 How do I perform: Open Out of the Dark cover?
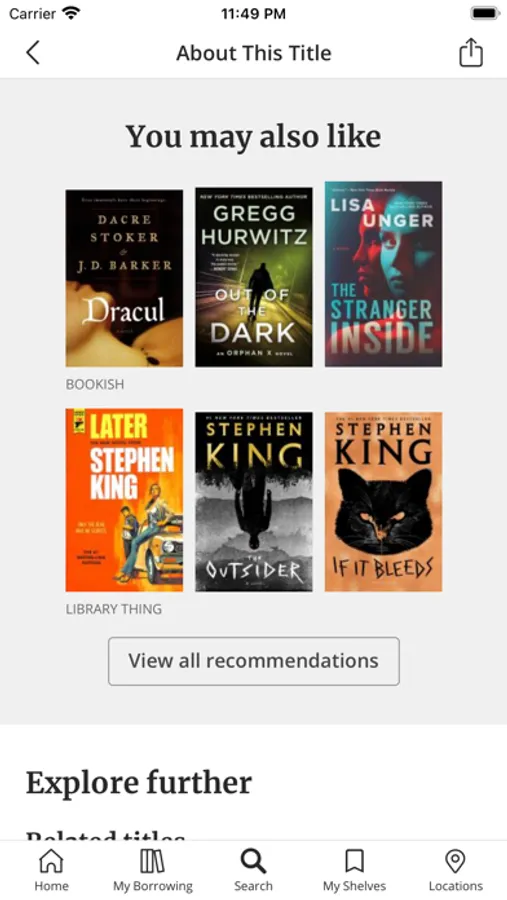tap(254, 277)
